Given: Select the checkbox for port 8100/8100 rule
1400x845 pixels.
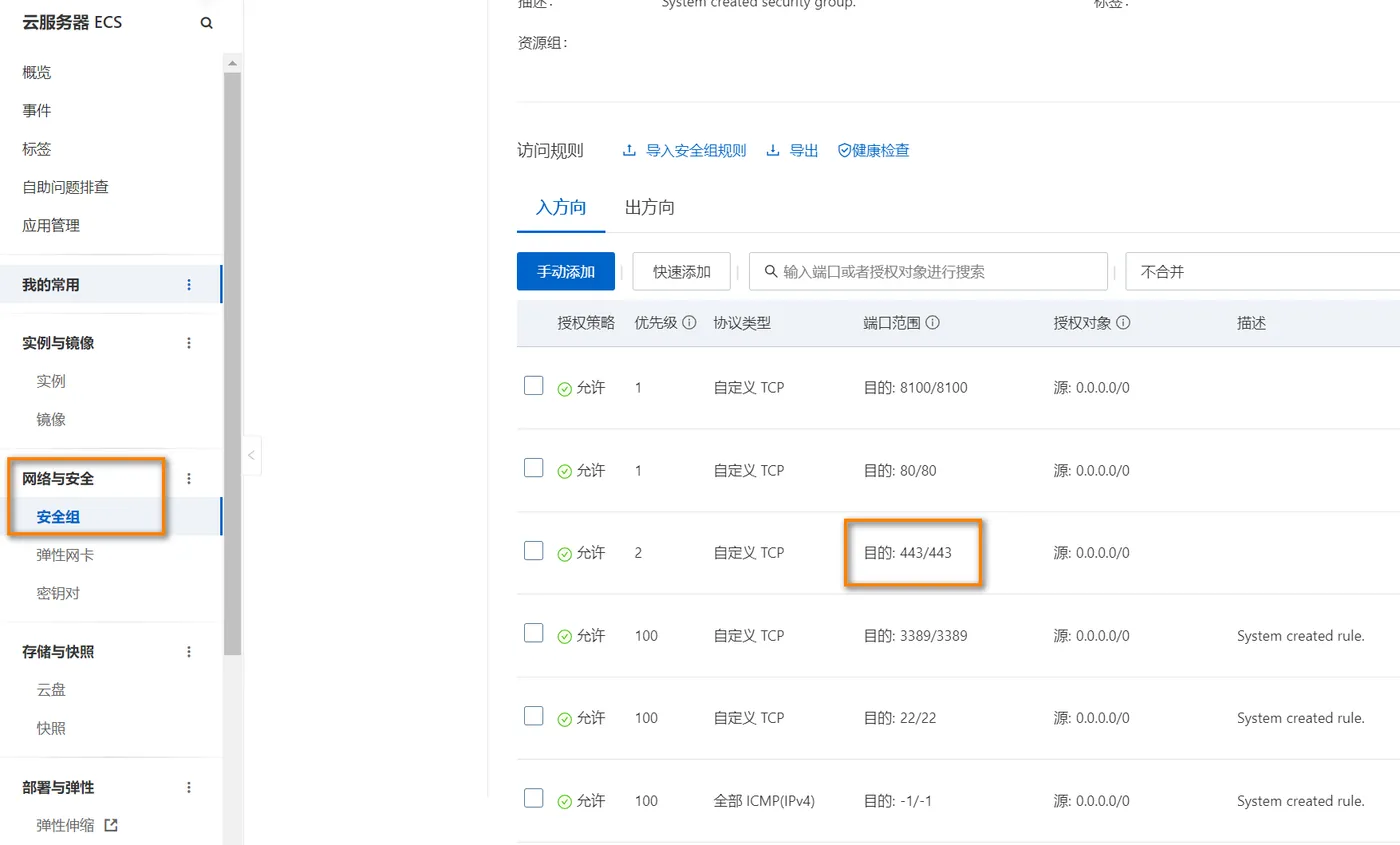Looking at the screenshot, I should click(x=534, y=386).
